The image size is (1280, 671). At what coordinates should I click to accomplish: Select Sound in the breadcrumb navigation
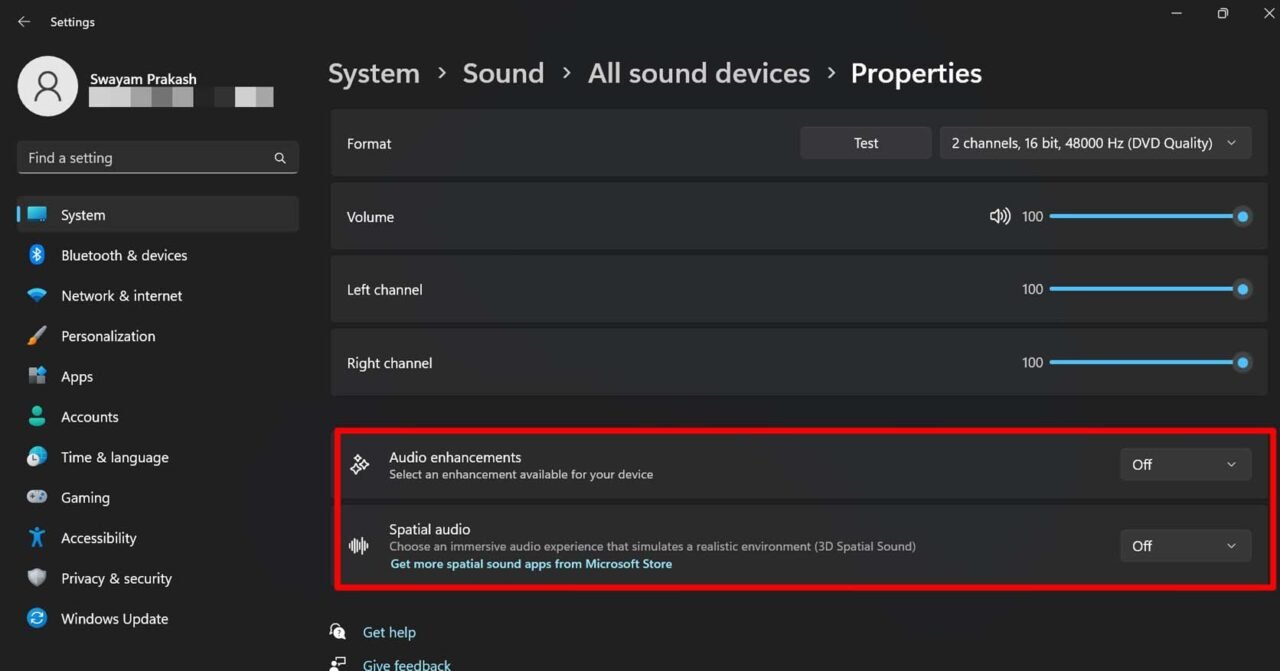tap(503, 72)
